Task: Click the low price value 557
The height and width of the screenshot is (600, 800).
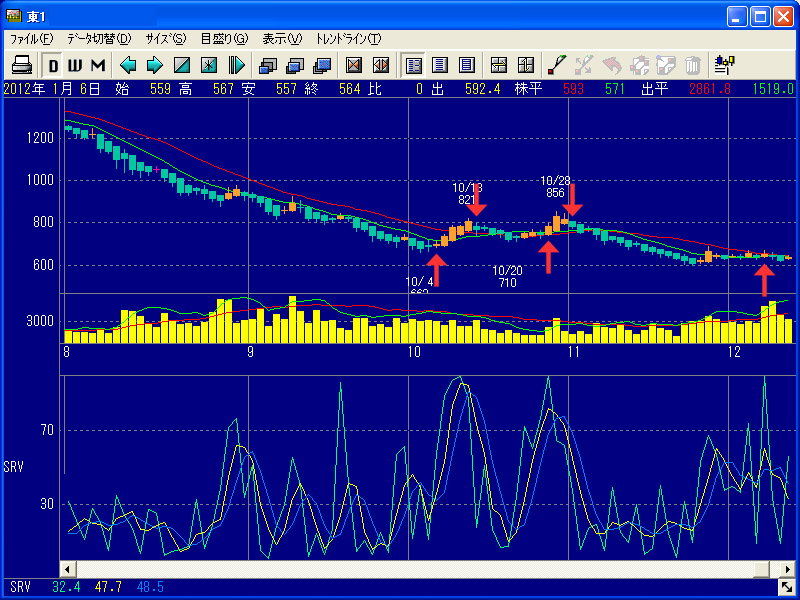Action: tap(287, 89)
